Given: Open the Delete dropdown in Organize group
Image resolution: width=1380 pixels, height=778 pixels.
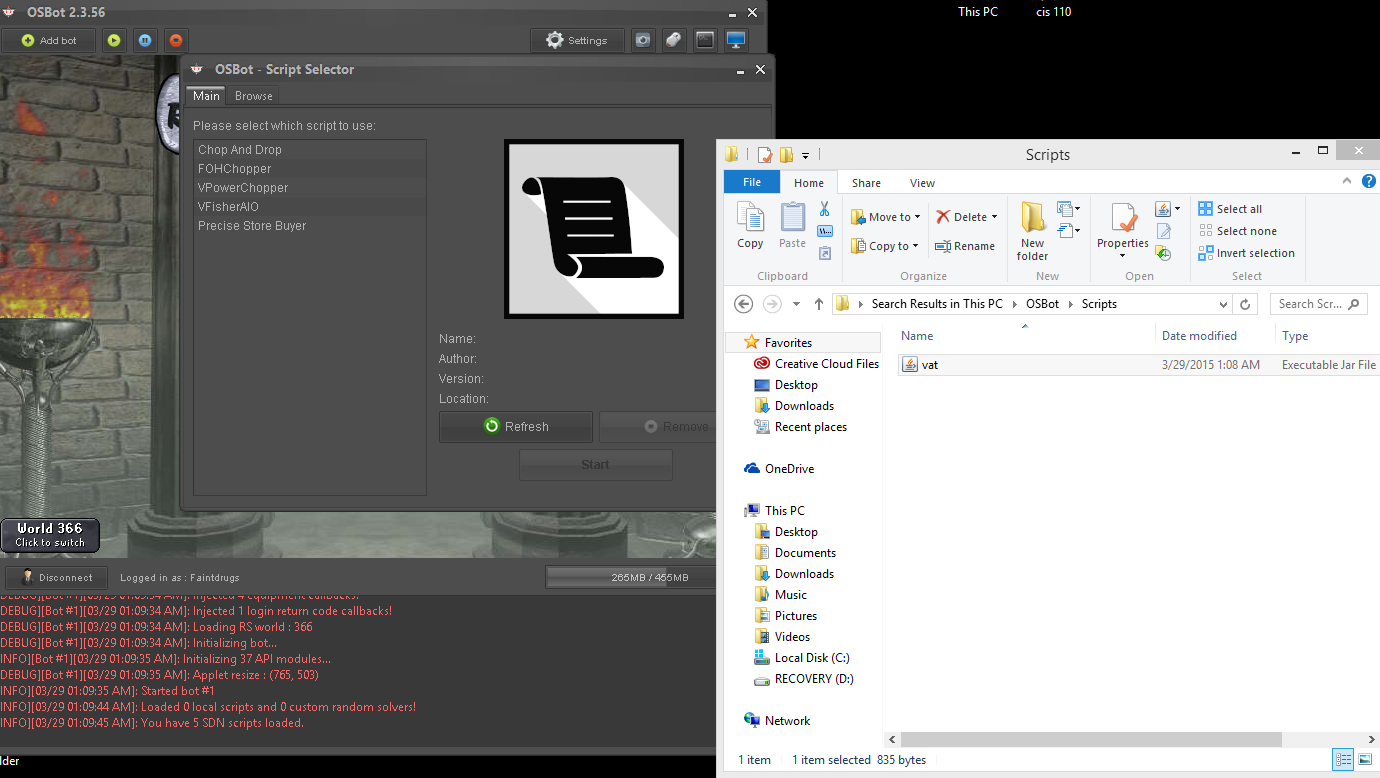Looking at the screenshot, I should [967, 217].
